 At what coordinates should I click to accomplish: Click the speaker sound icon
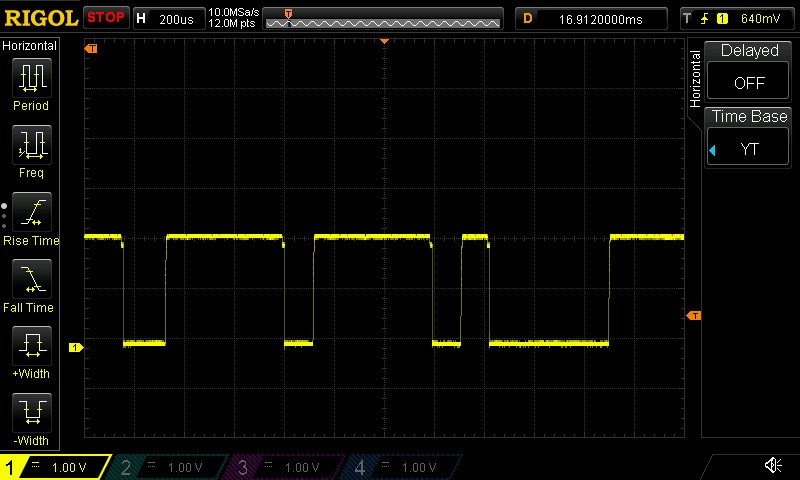point(772,466)
